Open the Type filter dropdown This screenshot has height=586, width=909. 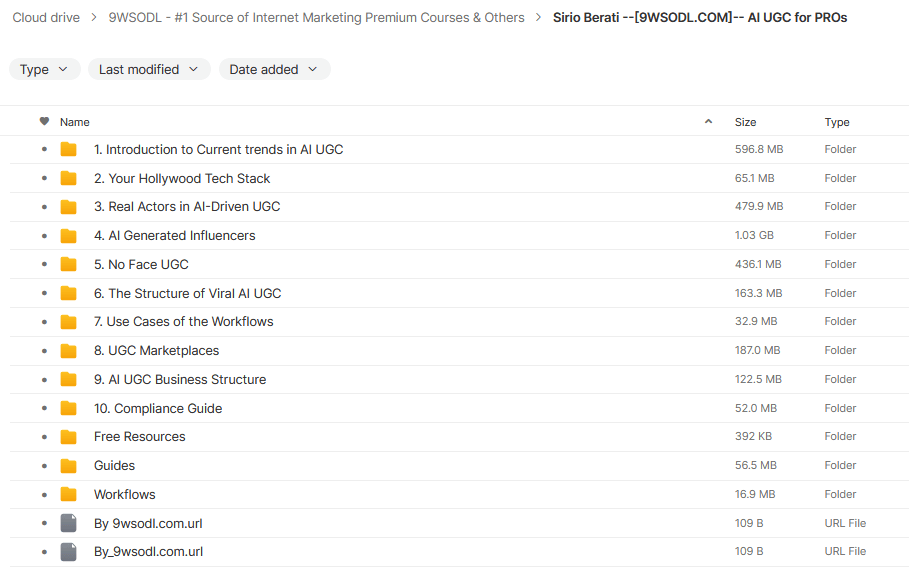pos(44,69)
